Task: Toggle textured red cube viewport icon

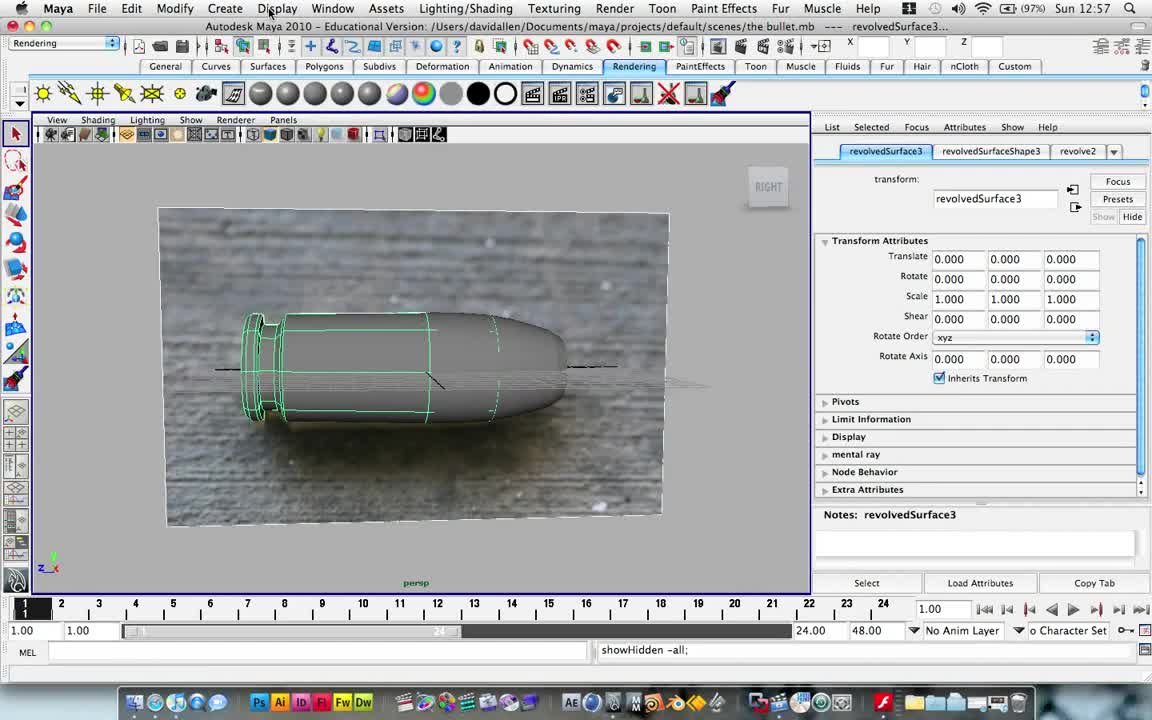Action: 353,135
